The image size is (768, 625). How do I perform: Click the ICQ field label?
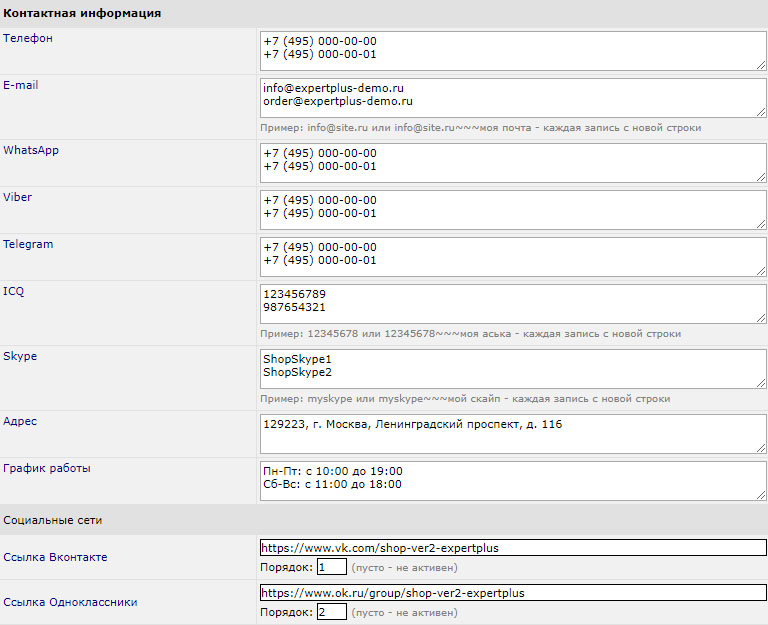point(14,291)
